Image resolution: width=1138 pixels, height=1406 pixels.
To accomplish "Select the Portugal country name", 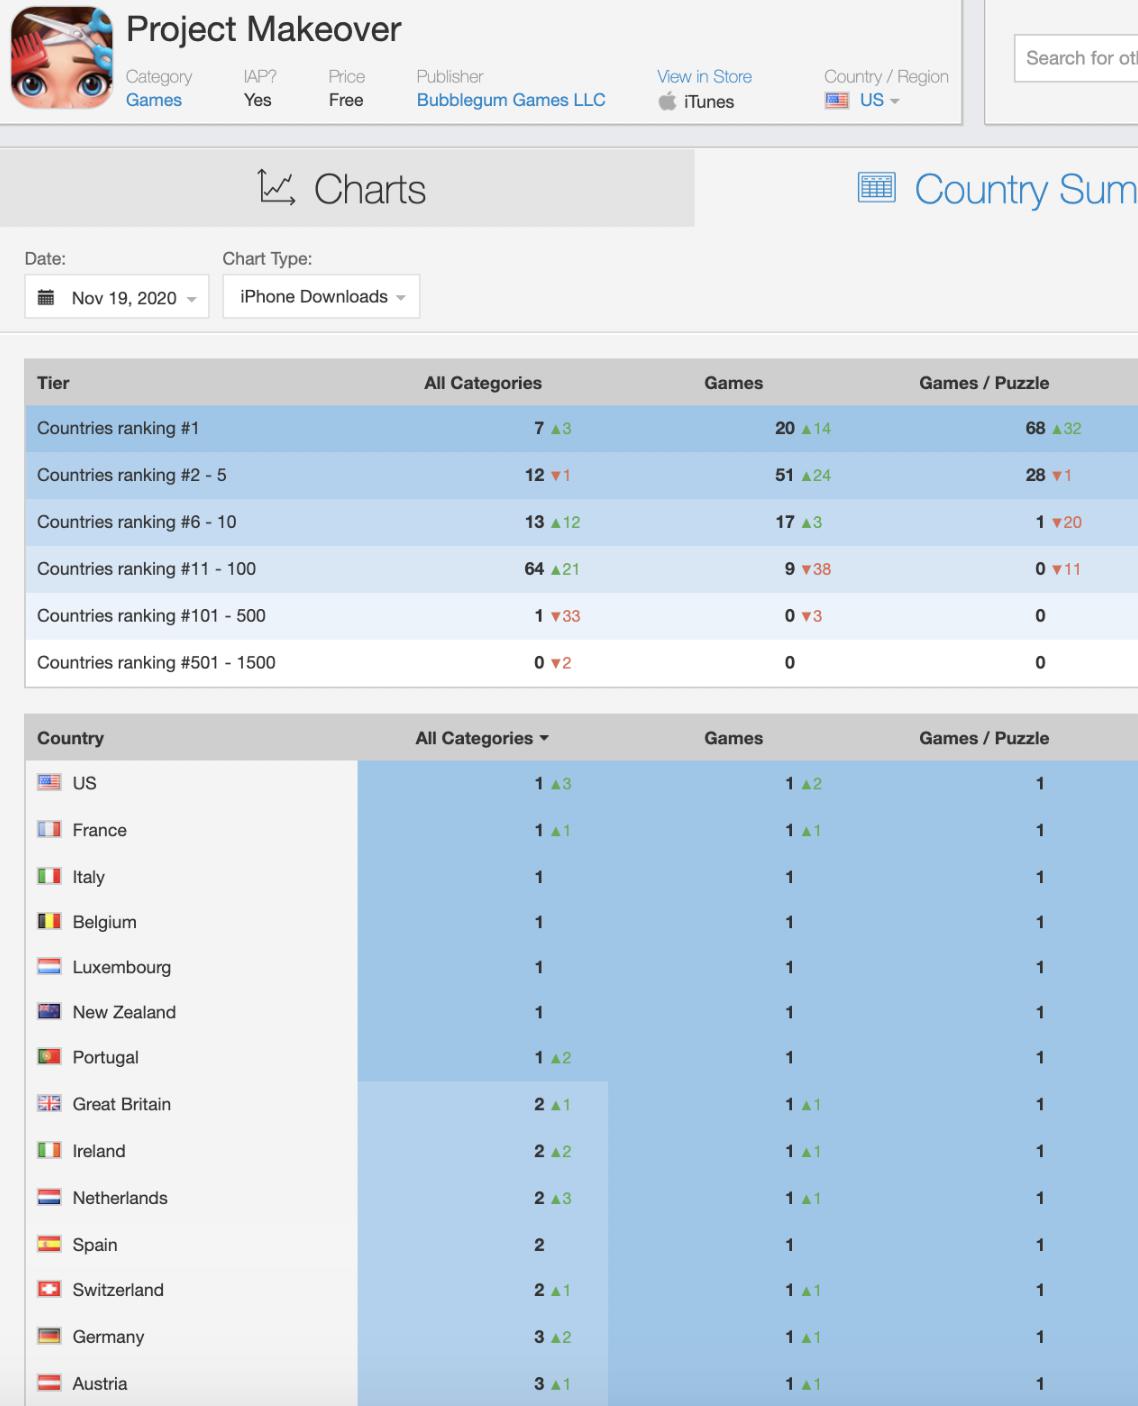I will 106,1057.
